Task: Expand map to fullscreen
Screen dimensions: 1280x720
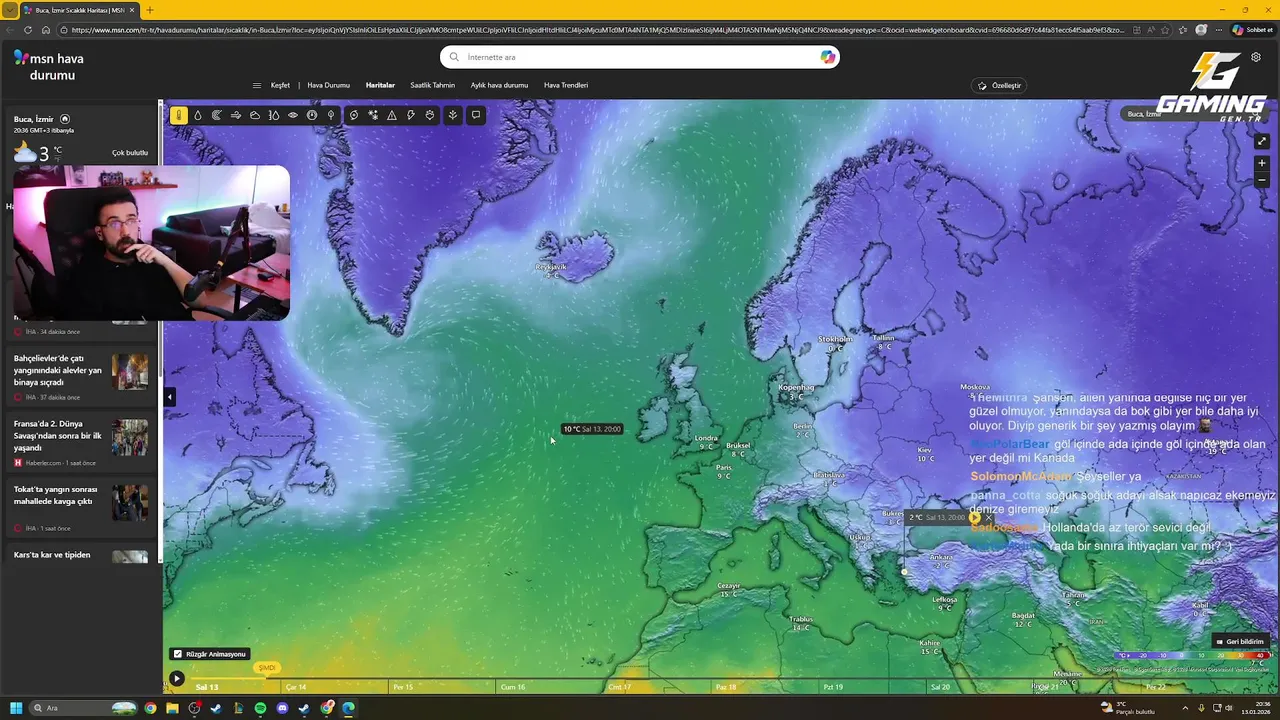Action: pyautogui.click(x=1262, y=141)
